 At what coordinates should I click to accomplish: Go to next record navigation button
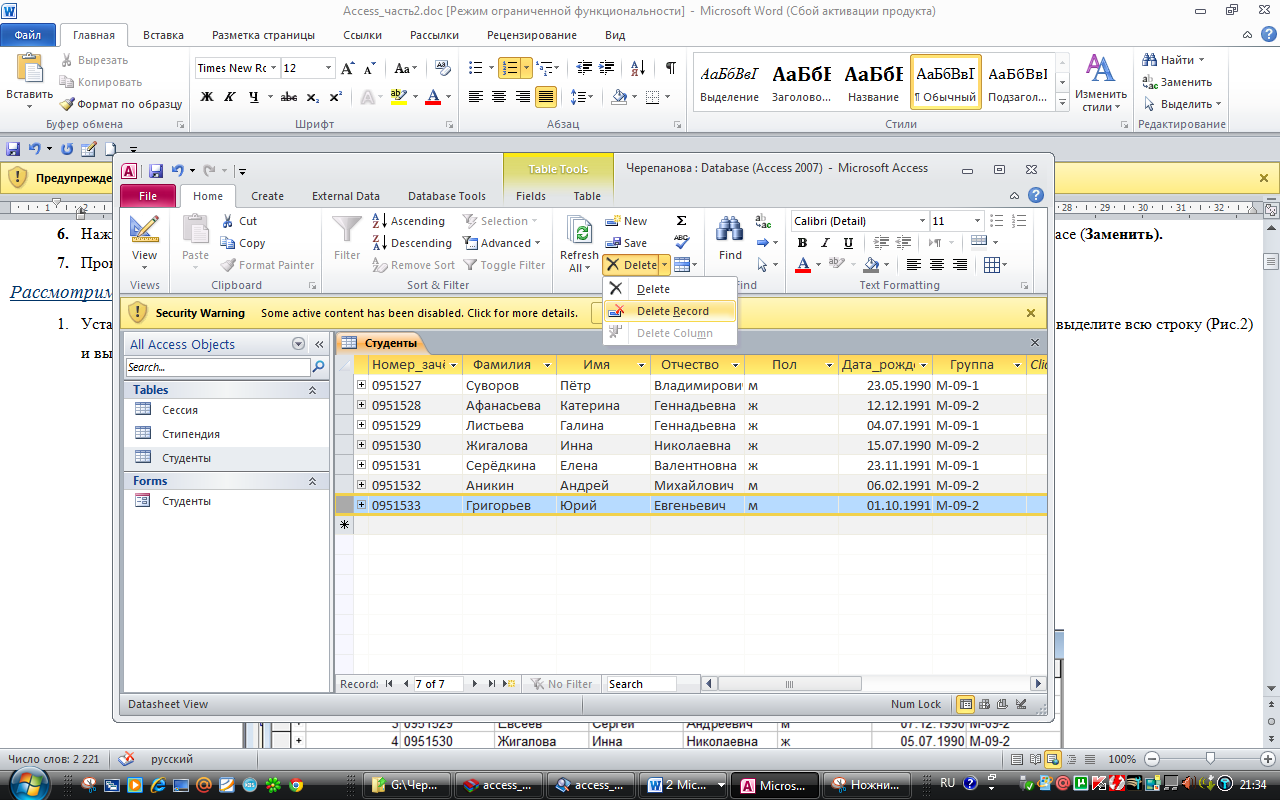pos(475,684)
